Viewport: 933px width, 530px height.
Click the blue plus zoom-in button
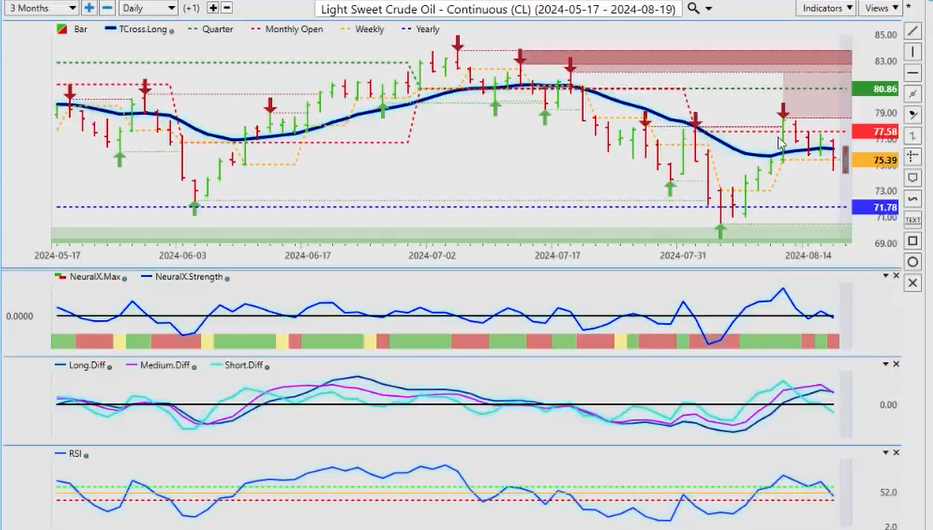tap(89, 8)
